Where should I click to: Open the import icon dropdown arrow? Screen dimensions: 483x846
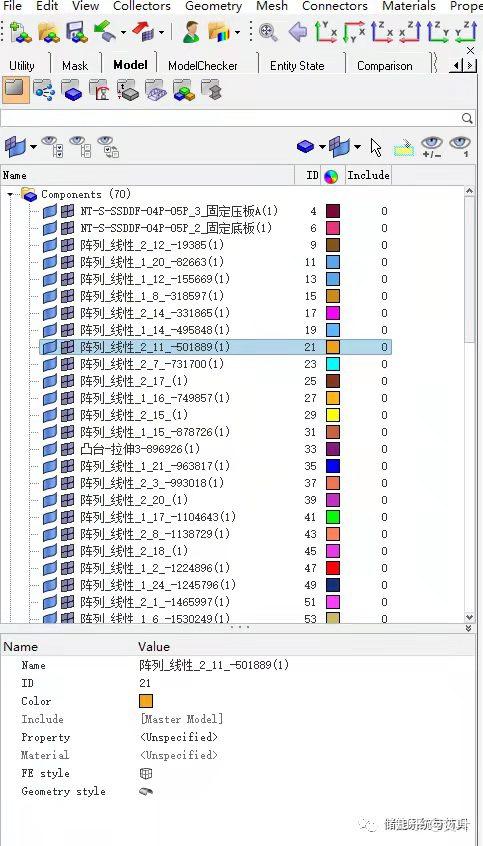[123, 32]
